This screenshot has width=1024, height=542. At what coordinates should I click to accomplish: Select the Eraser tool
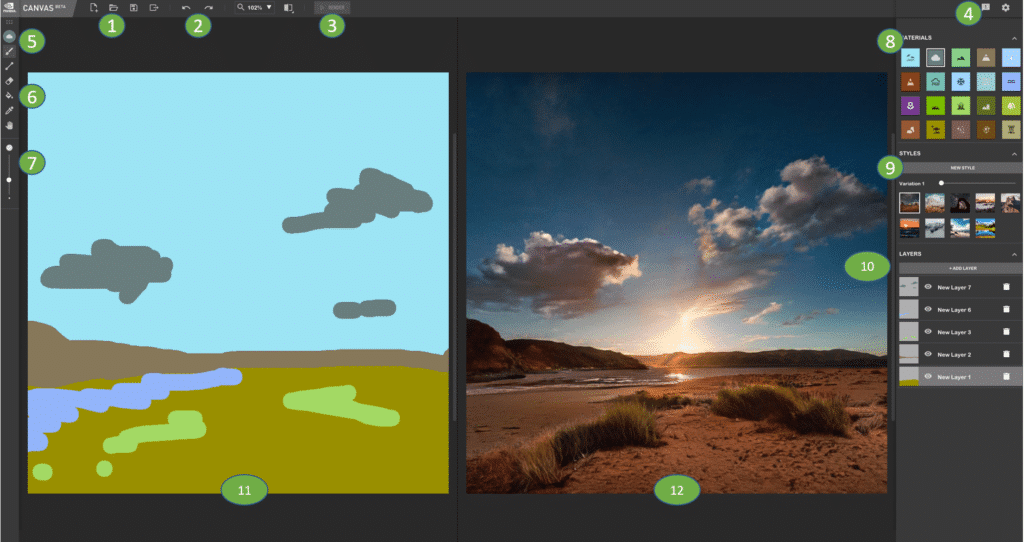9,80
